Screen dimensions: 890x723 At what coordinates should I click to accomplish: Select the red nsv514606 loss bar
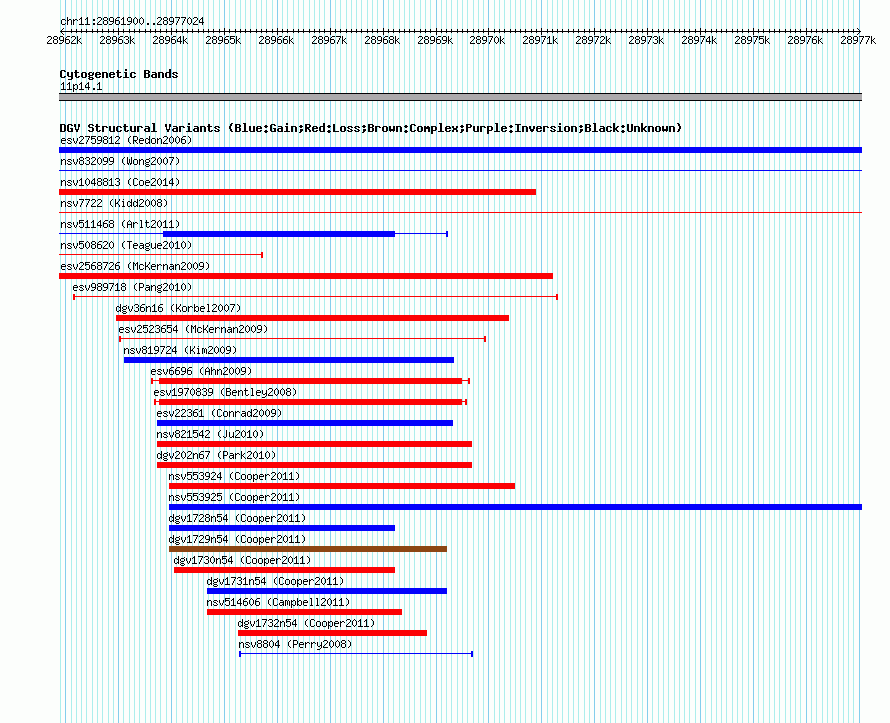(304, 612)
